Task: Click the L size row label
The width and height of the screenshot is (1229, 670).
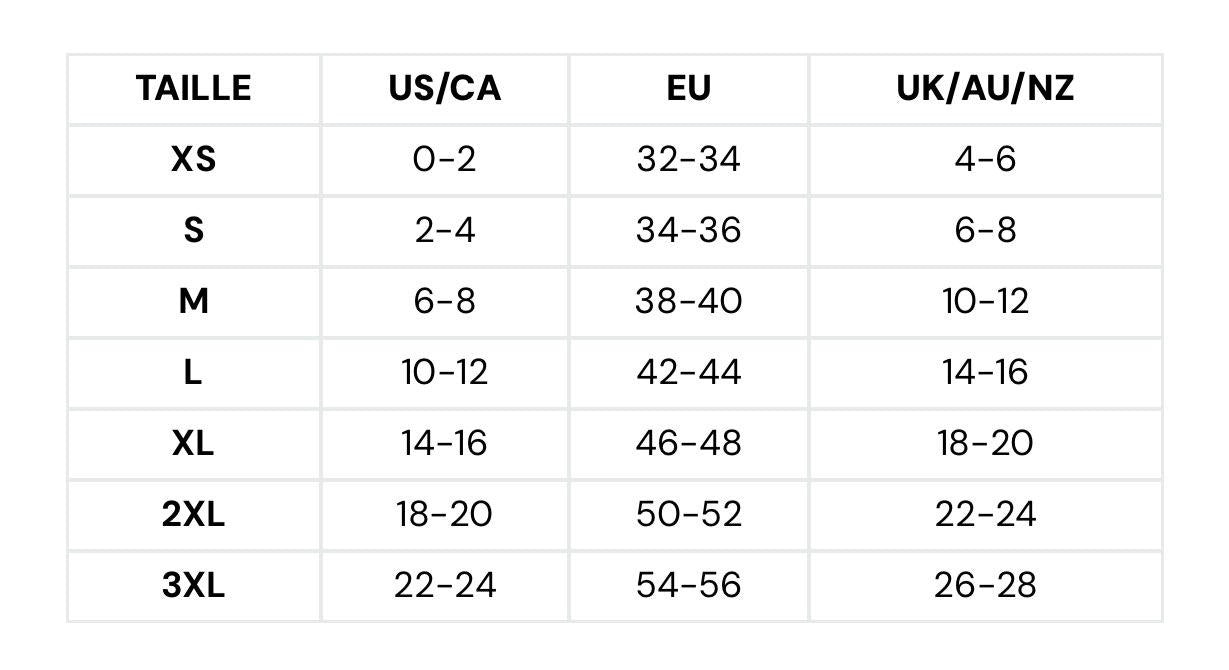Action: coord(194,372)
